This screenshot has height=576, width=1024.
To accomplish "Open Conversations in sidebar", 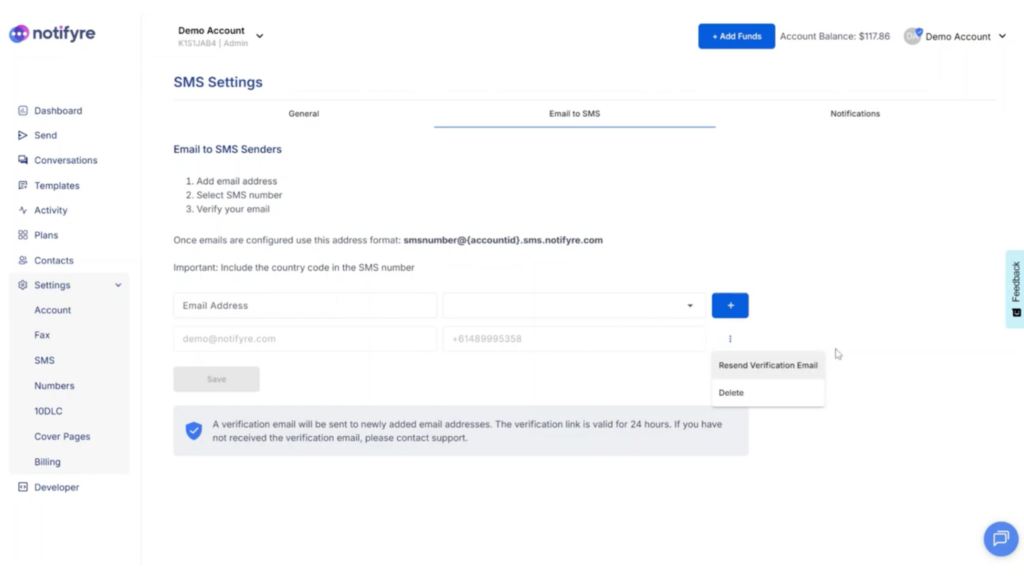I will (x=65, y=160).
